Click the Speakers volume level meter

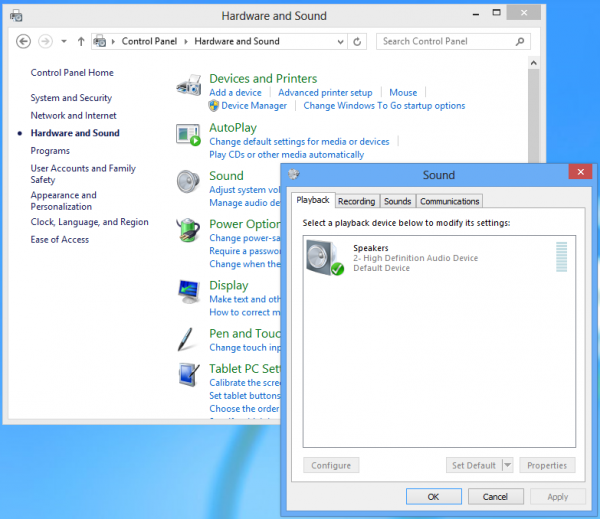pos(561,258)
